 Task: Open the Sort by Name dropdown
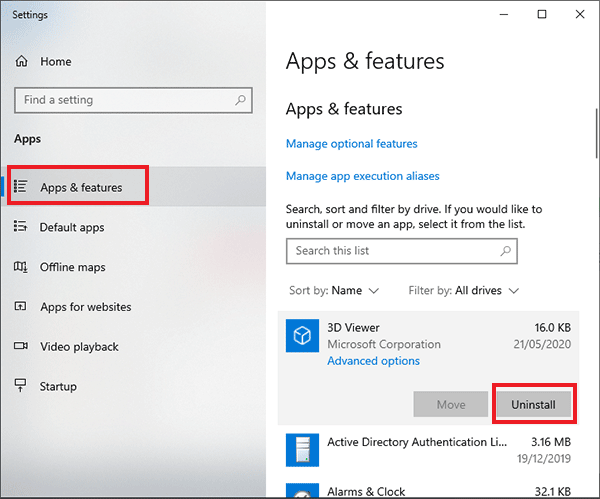(x=334, y=291)
